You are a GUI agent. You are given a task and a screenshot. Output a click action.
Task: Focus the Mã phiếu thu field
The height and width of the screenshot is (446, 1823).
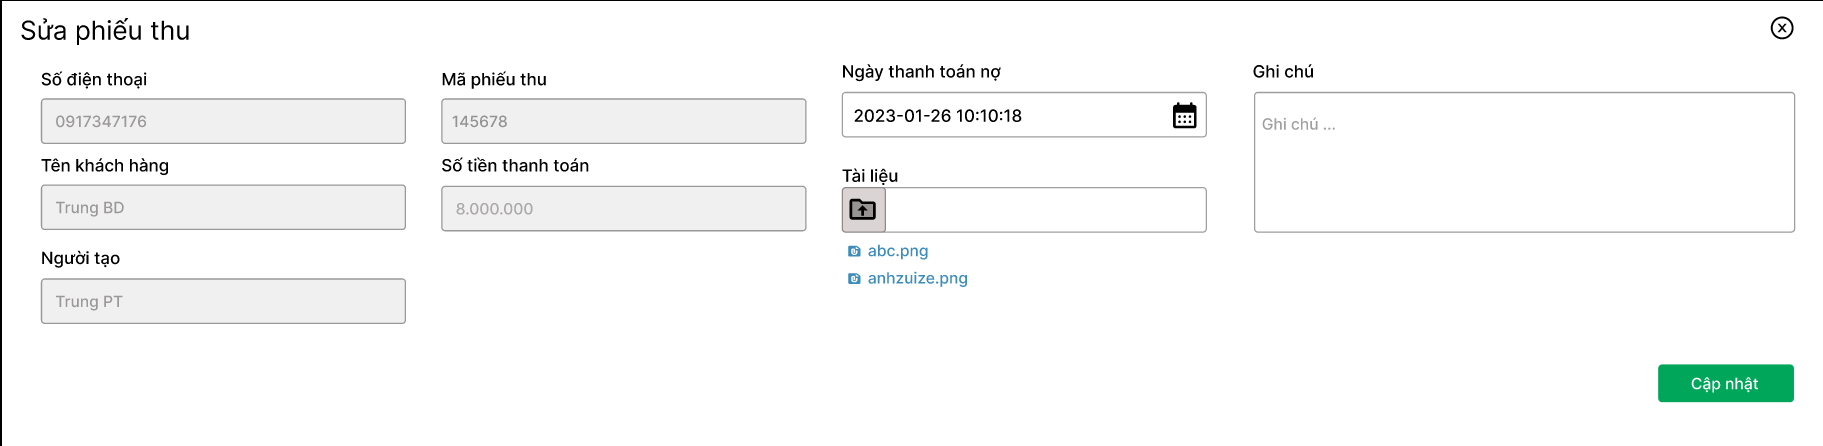point(623,121)
